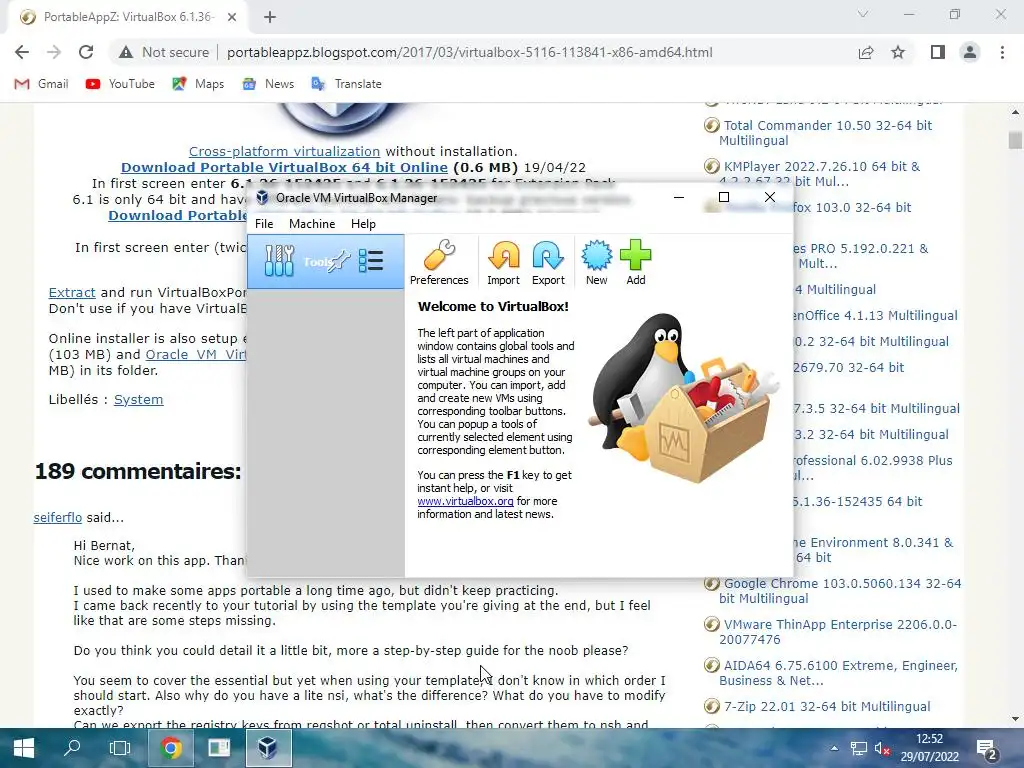Open Chrome three-dot menu
This screenshot has width=1024, height=768.
[1002, 52]
